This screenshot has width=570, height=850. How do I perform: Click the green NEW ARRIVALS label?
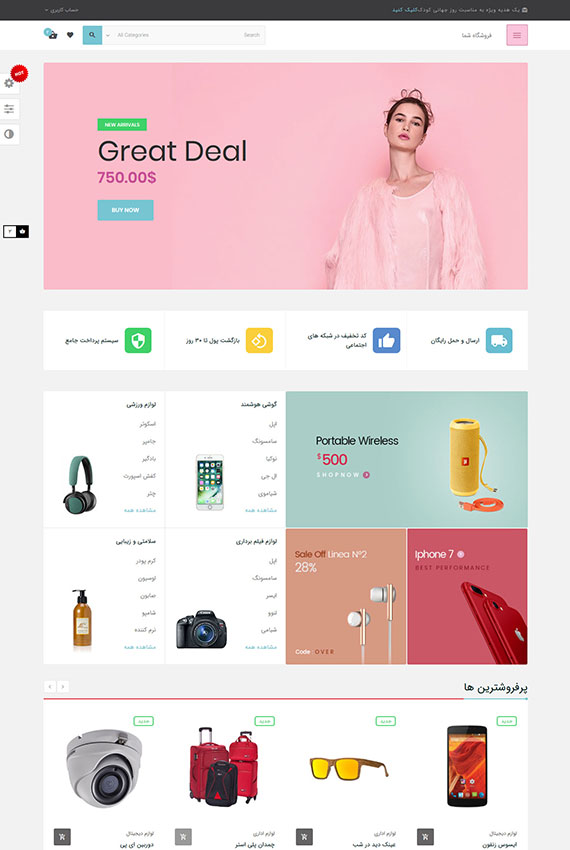(x=122, y=125)
